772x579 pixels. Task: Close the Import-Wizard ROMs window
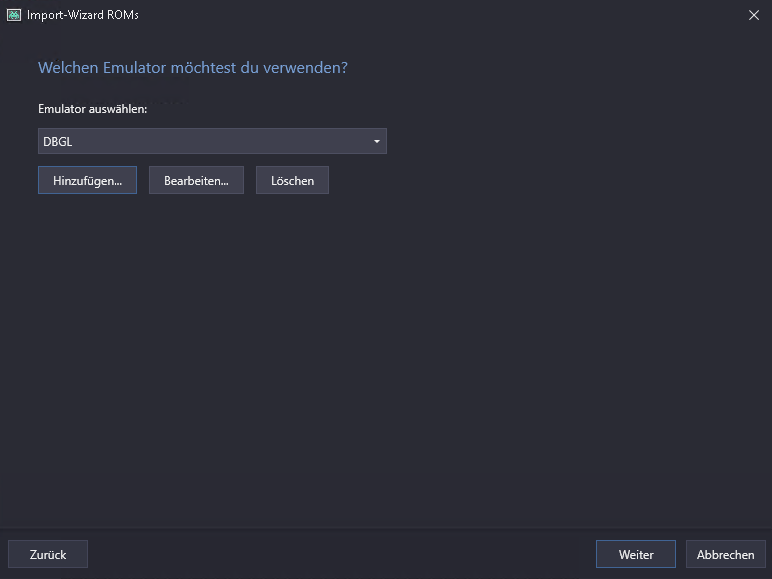click(753, 15)
